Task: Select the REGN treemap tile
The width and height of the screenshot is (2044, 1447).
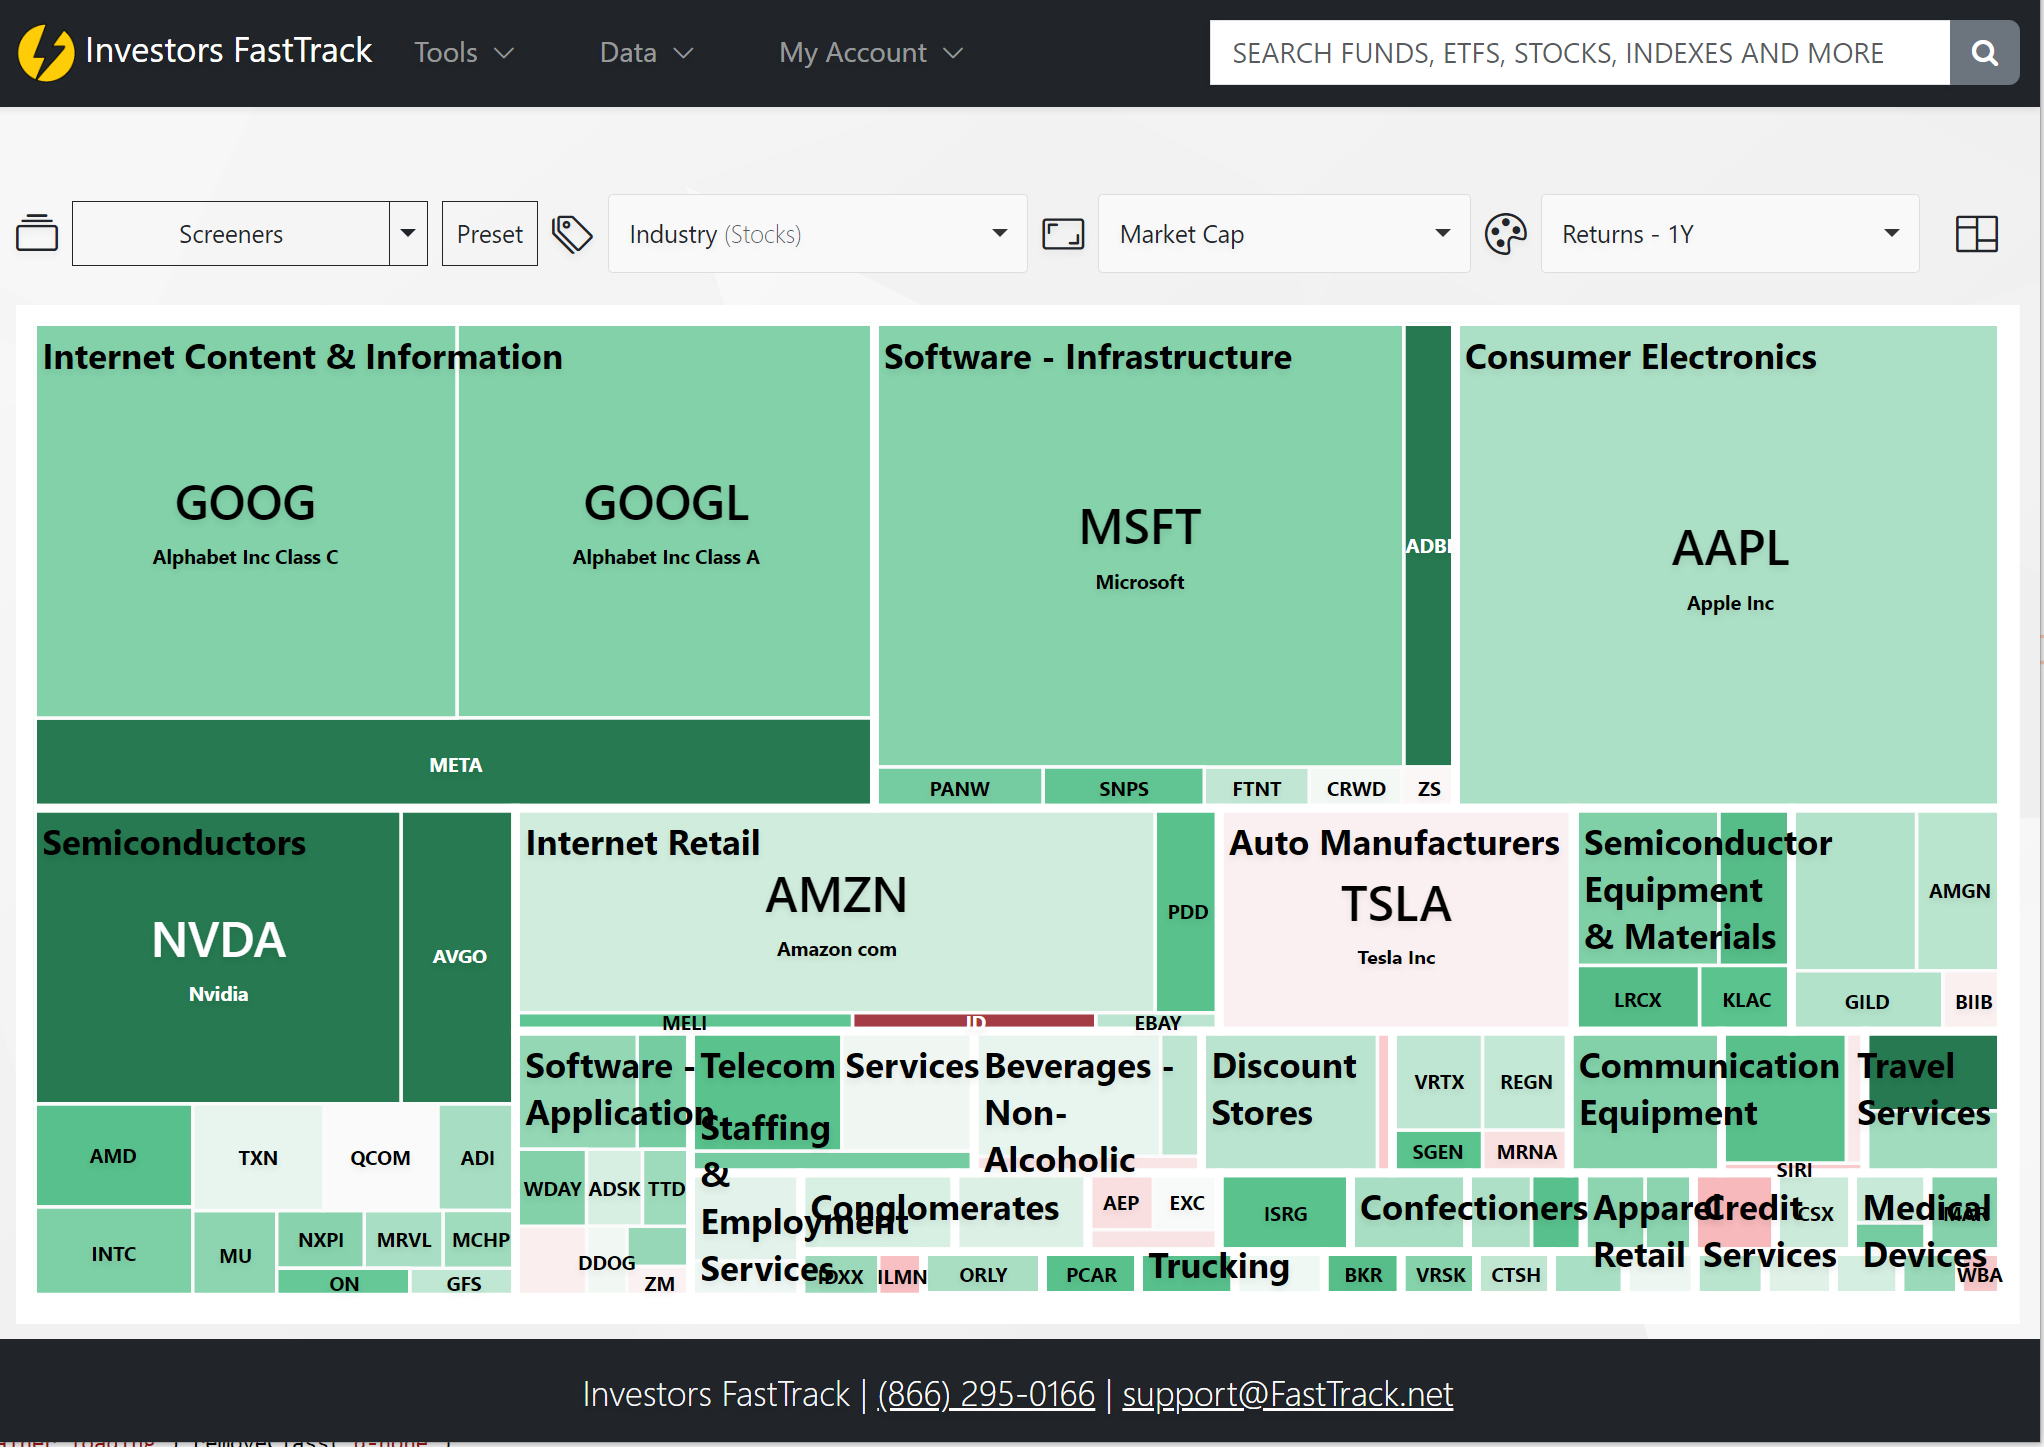Action: pos(1525,1081)
